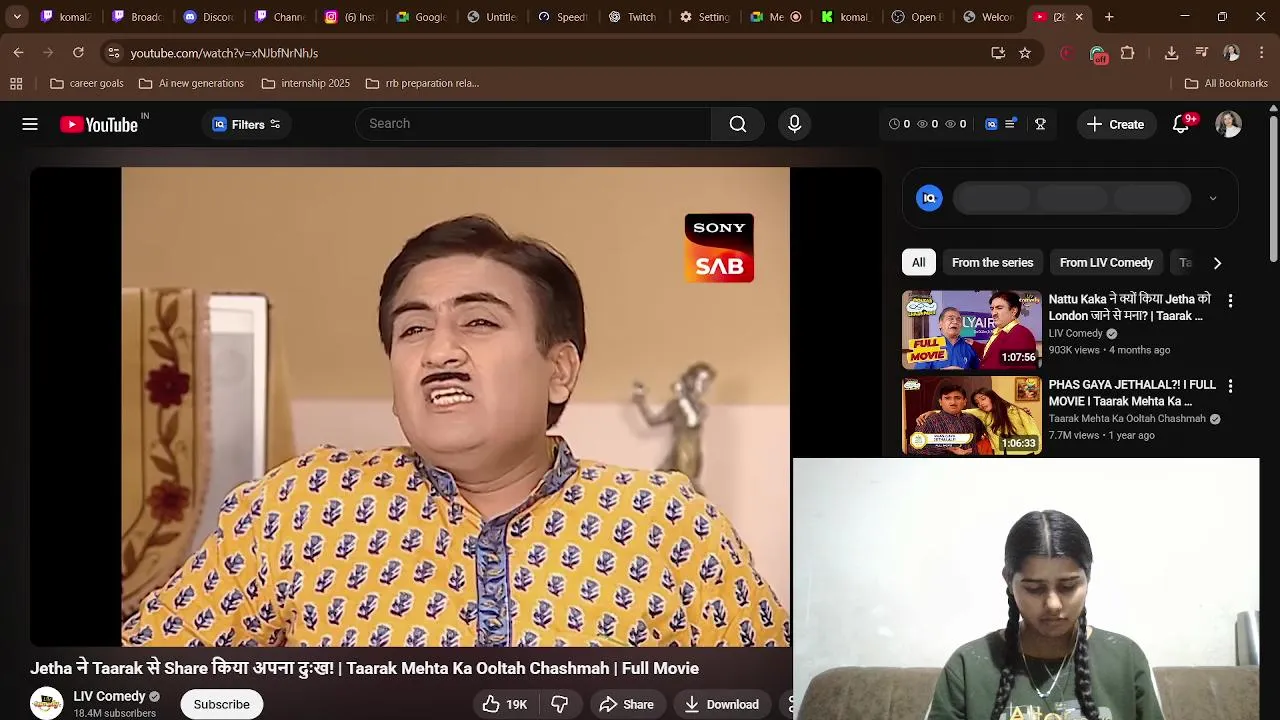The image size is (1280, 720).
Task: Click the vidIQ clock counter icon
Action: pyautogui.click(x=894, y=124)
